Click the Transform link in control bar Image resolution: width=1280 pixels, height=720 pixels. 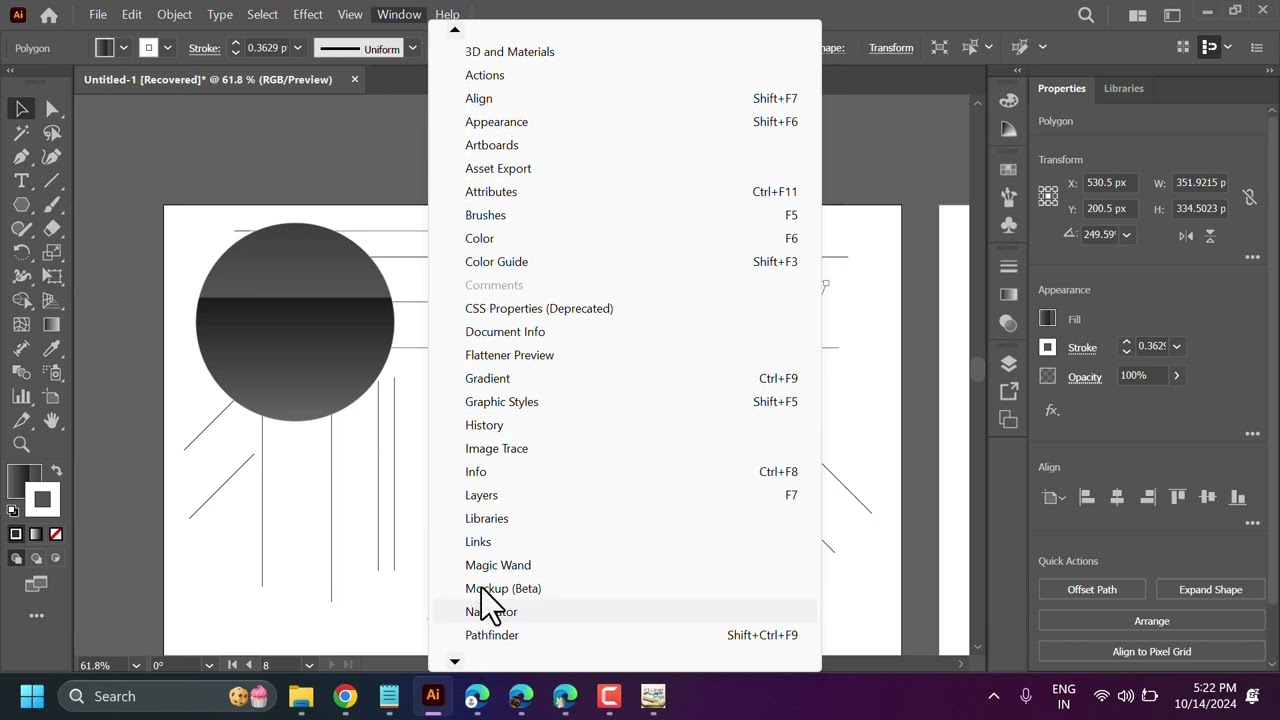891,48
